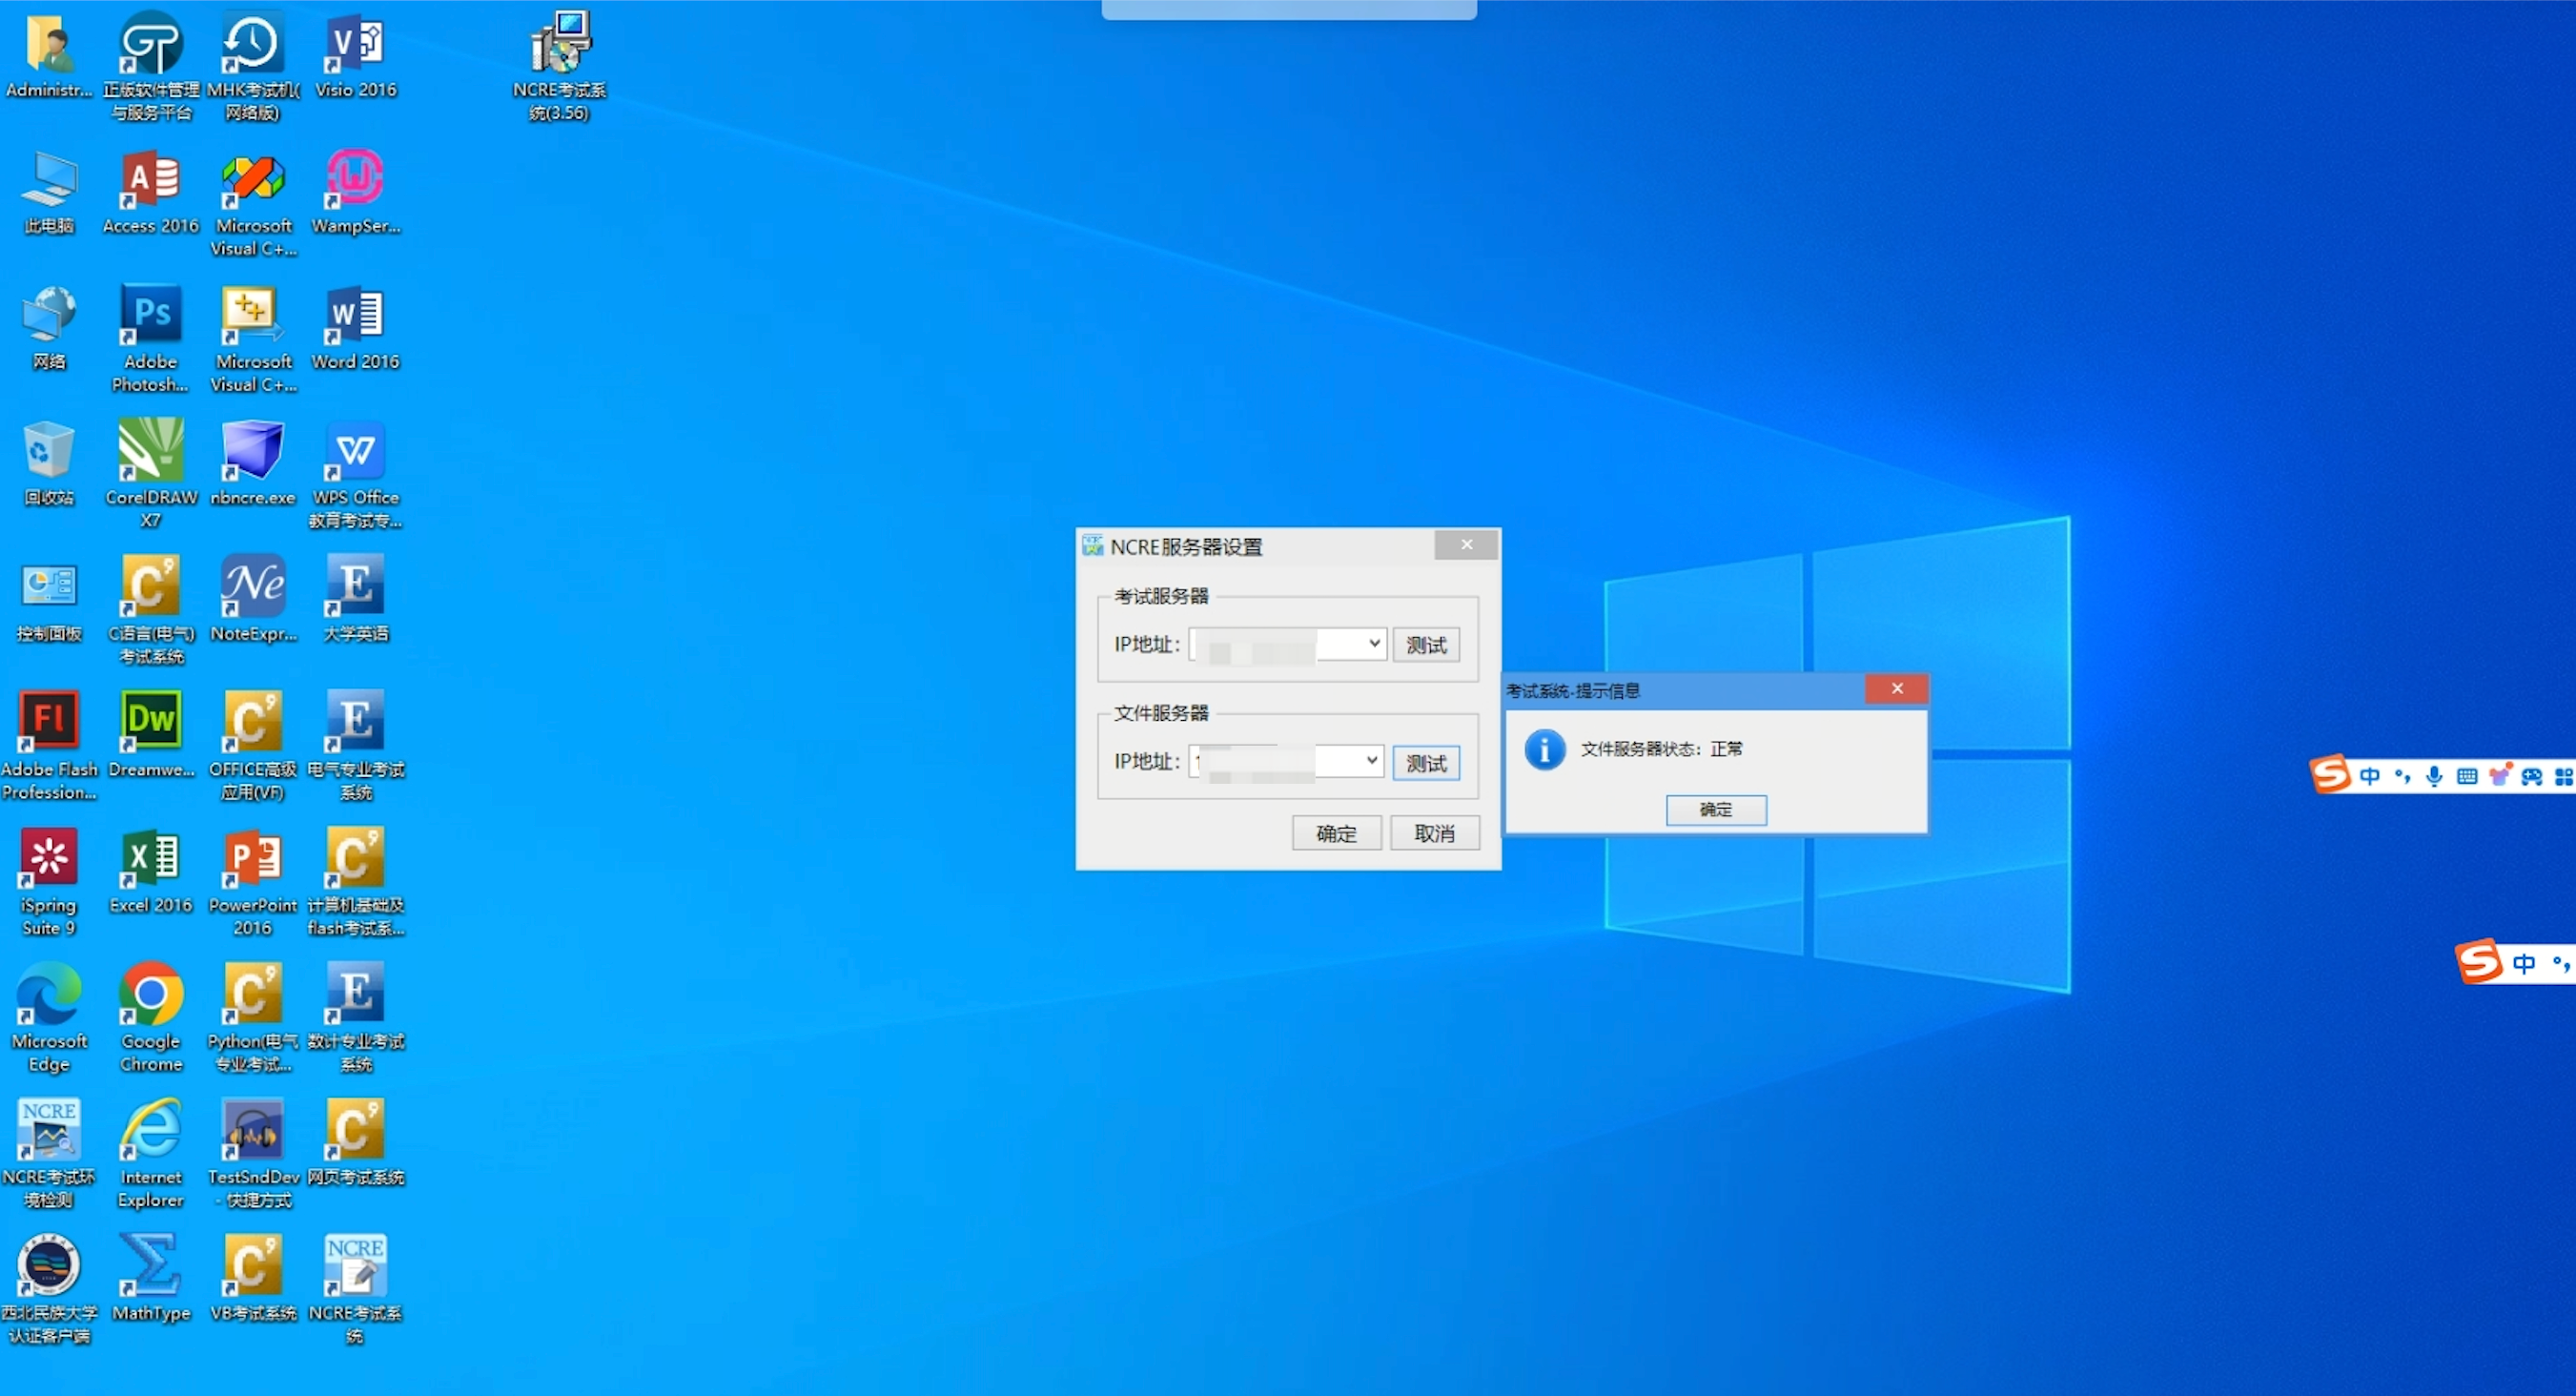Click 测试 for the 文件服务器

pyautogui.click(x=1426, y=763)
